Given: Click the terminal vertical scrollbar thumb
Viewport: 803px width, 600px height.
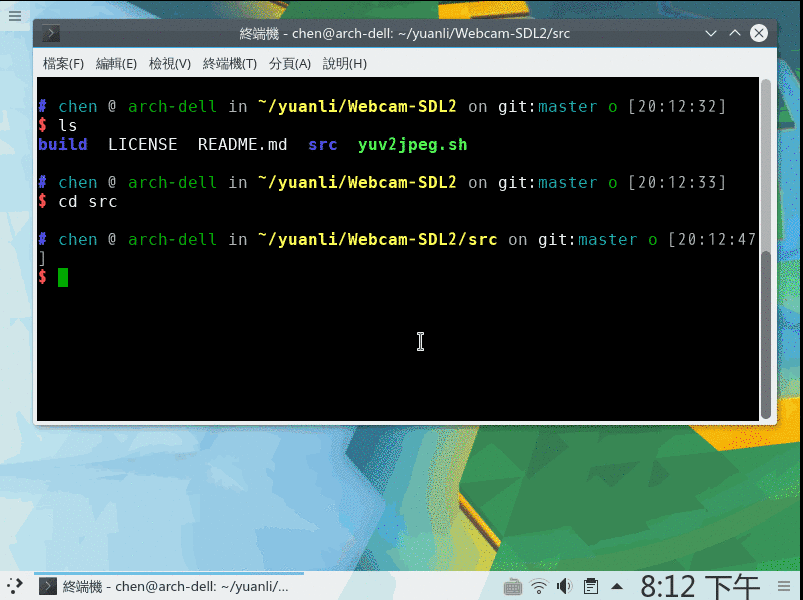Looking at the screenshot, I should pos(766,334).
